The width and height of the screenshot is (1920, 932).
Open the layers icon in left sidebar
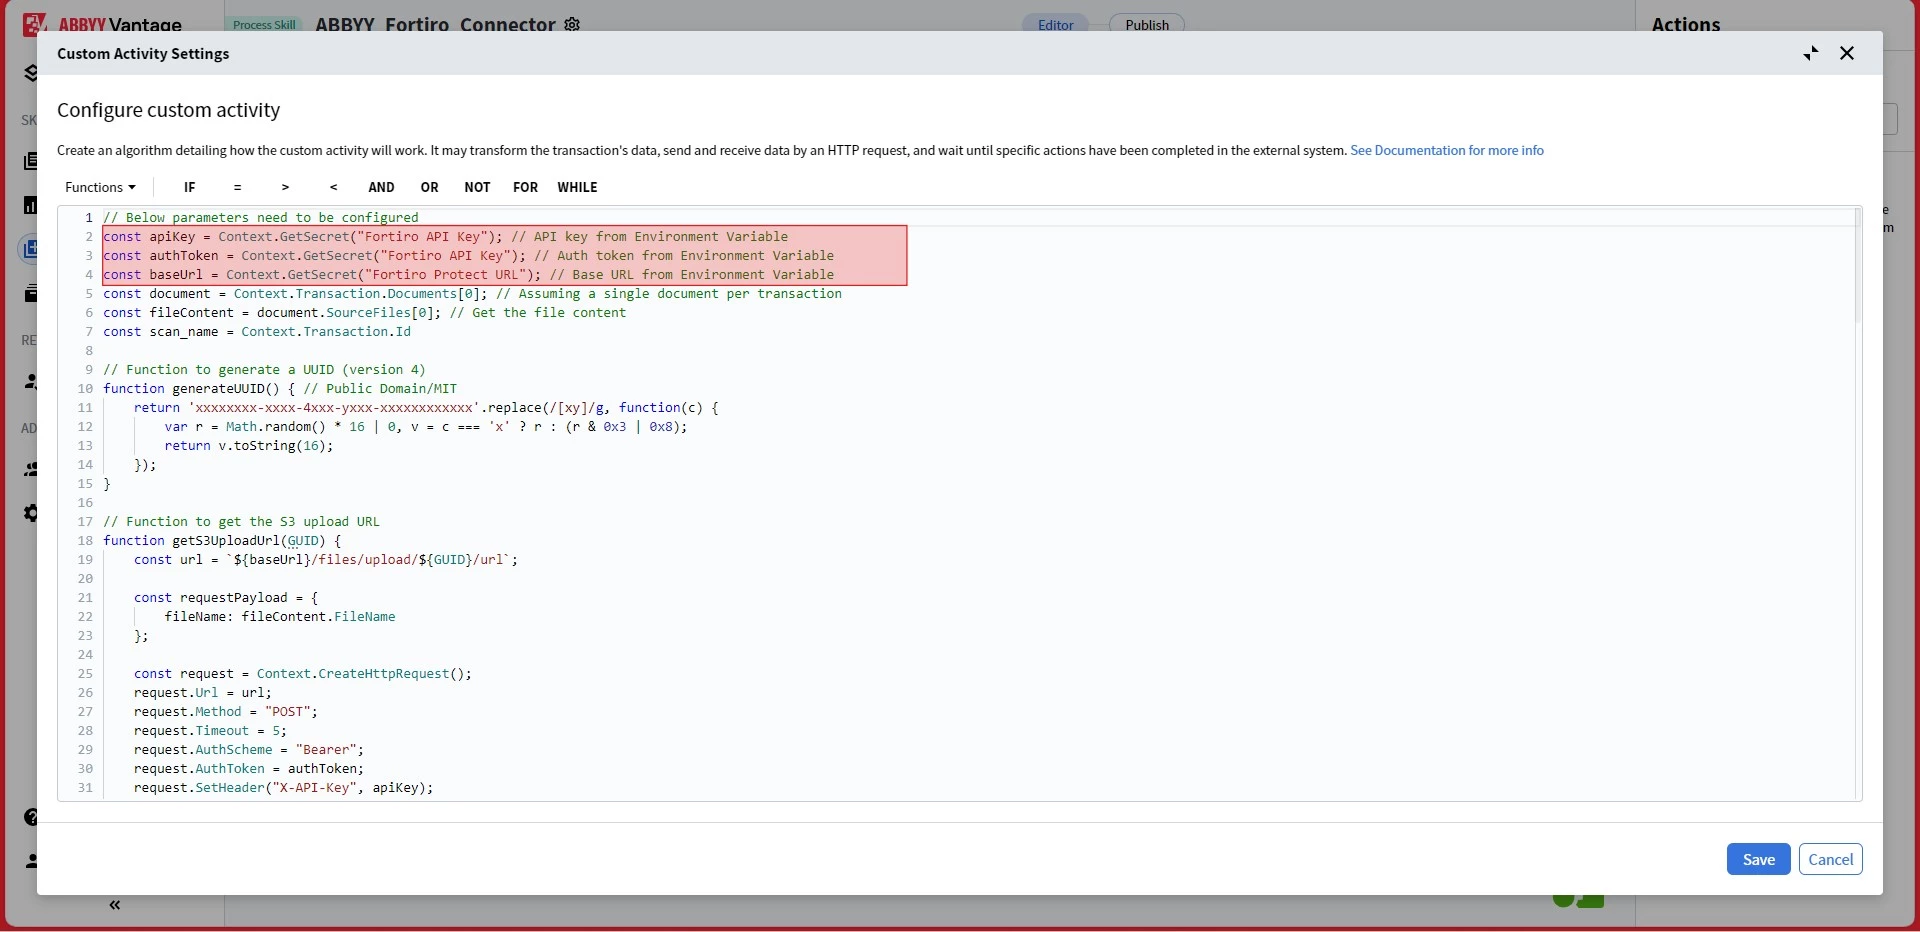pyautogui.click(x=30, y=73)
